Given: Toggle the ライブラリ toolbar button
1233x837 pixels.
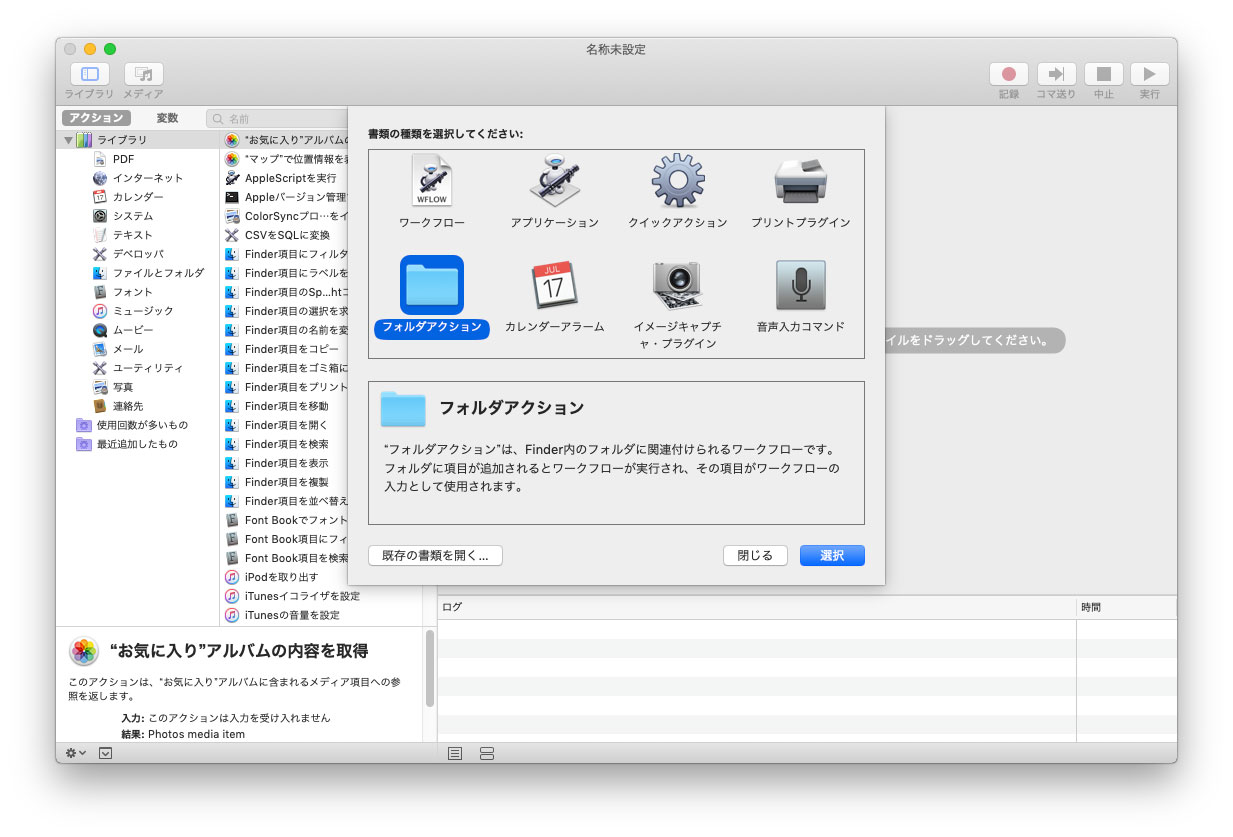Looking at the screenshot, I should (90, 74).
